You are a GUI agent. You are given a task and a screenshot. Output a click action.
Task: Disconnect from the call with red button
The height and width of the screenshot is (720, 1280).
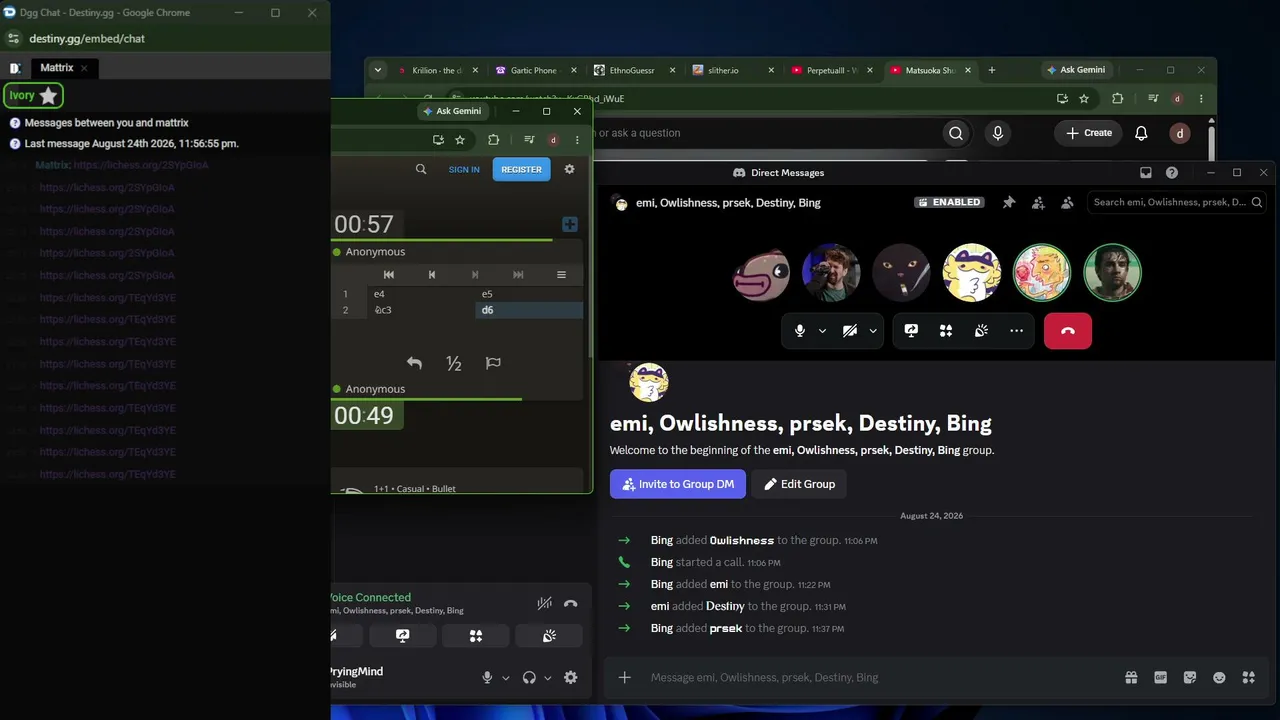tap(1068, 331)
